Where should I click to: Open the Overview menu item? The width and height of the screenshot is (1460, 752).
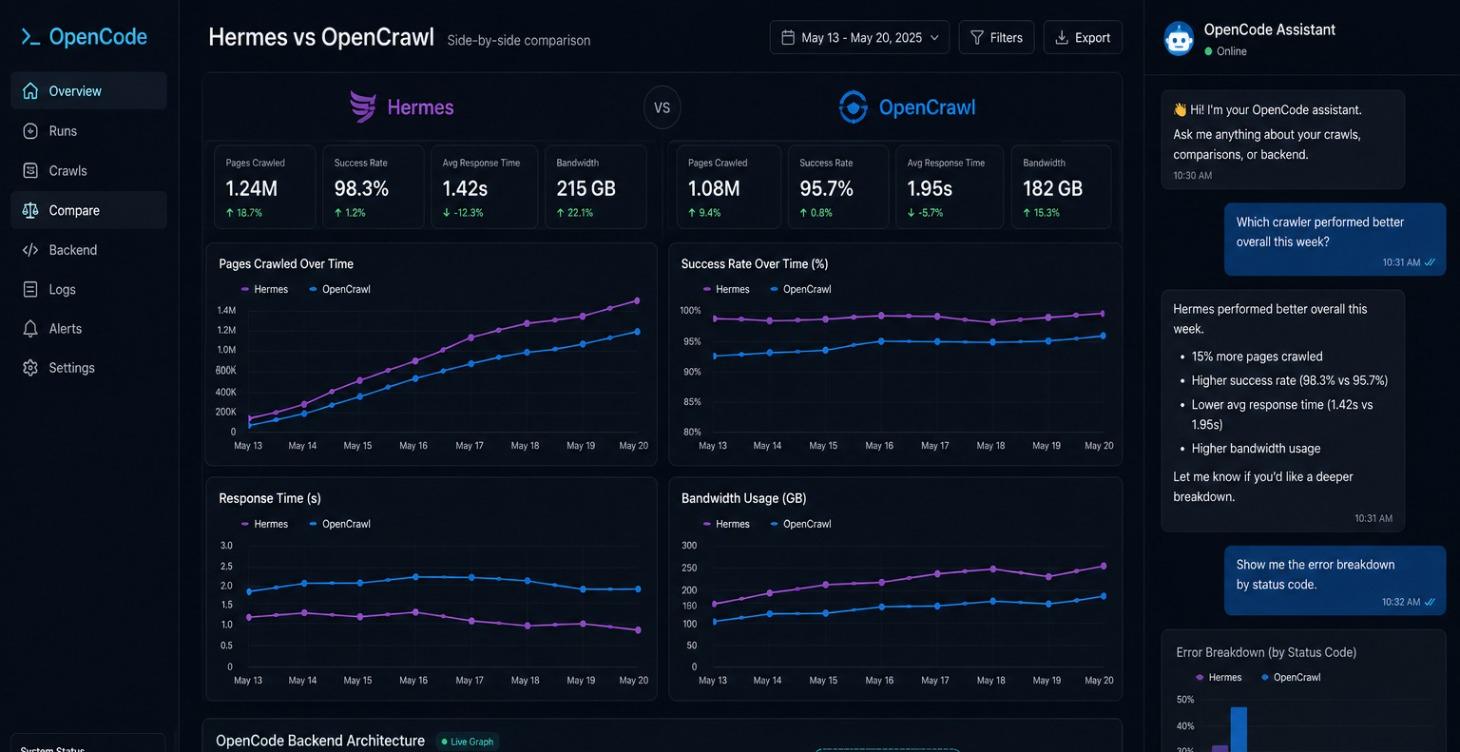89,91
